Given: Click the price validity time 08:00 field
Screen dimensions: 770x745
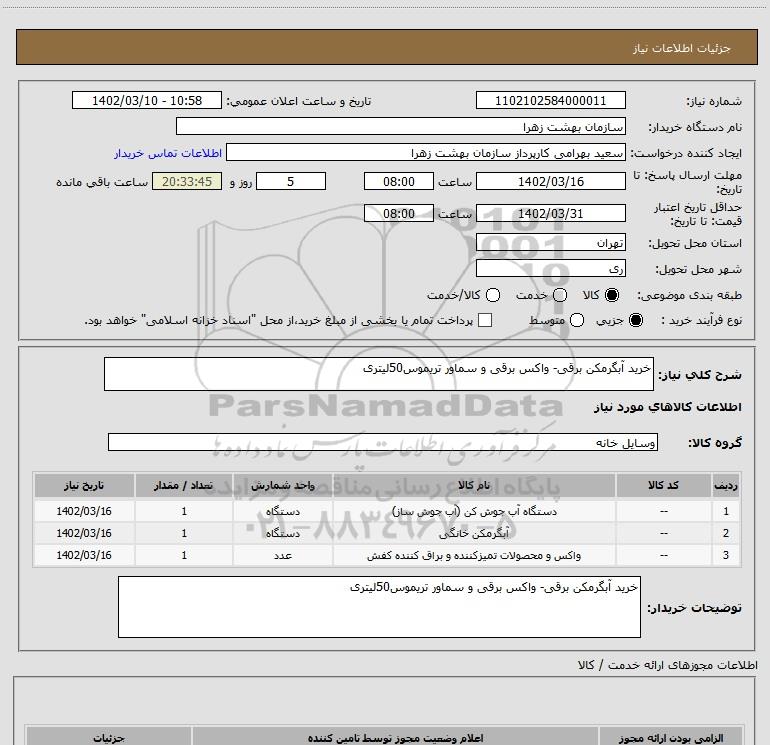Looking at the screenshot, I should pyautogui.click(x=399, y=213).
